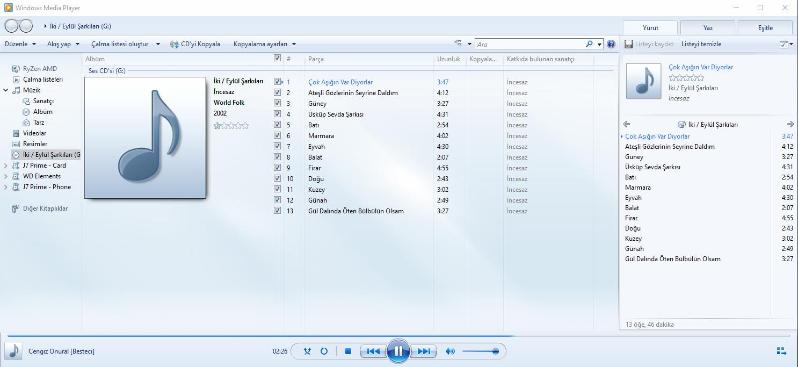798x367 pixels.
Task: Uncheck track 9 Firar checkbox
Action: point(277,167)
